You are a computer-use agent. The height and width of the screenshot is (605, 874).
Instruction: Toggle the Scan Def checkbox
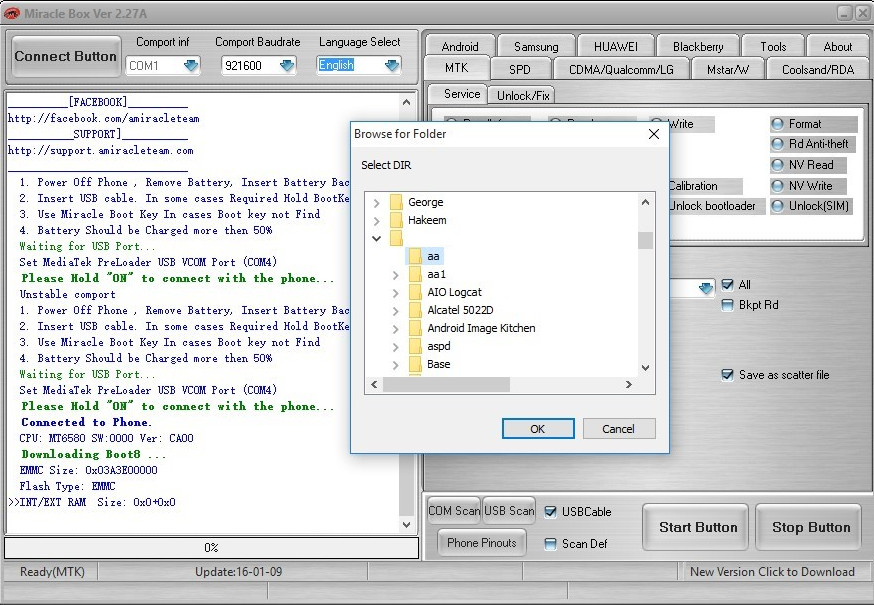coord(550,544)
